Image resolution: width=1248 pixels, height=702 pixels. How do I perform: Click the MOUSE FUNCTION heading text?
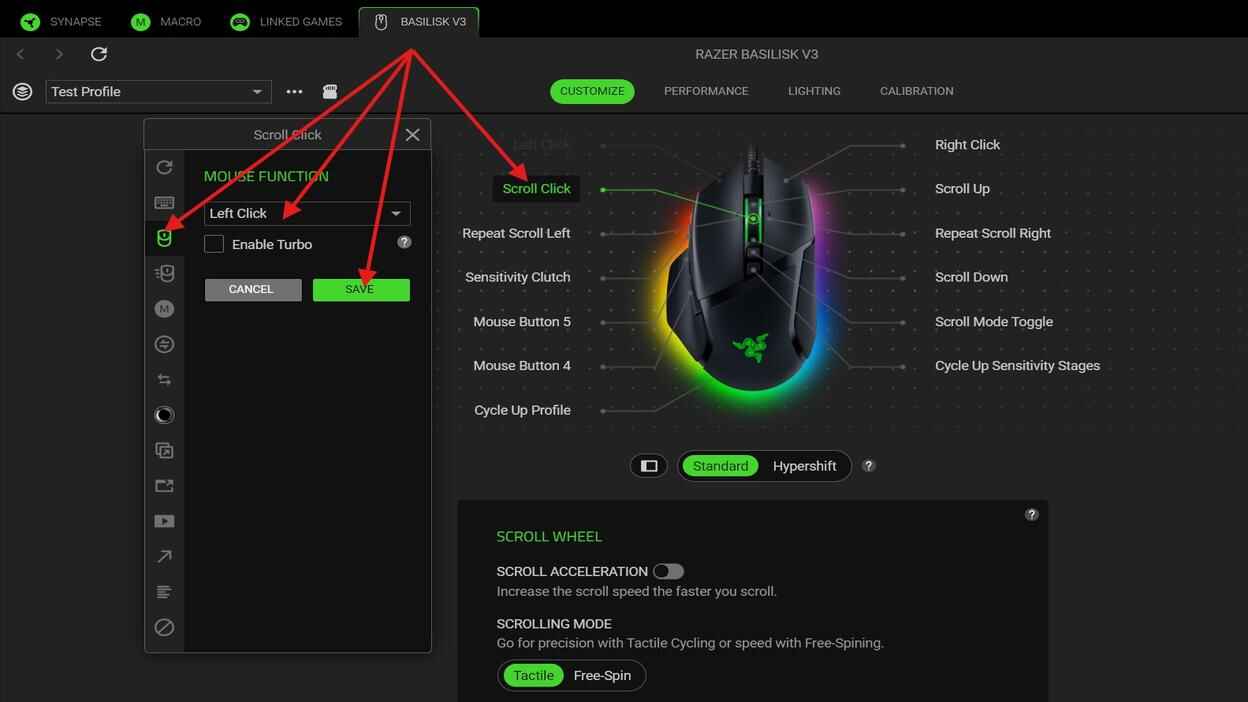(266, 176)
